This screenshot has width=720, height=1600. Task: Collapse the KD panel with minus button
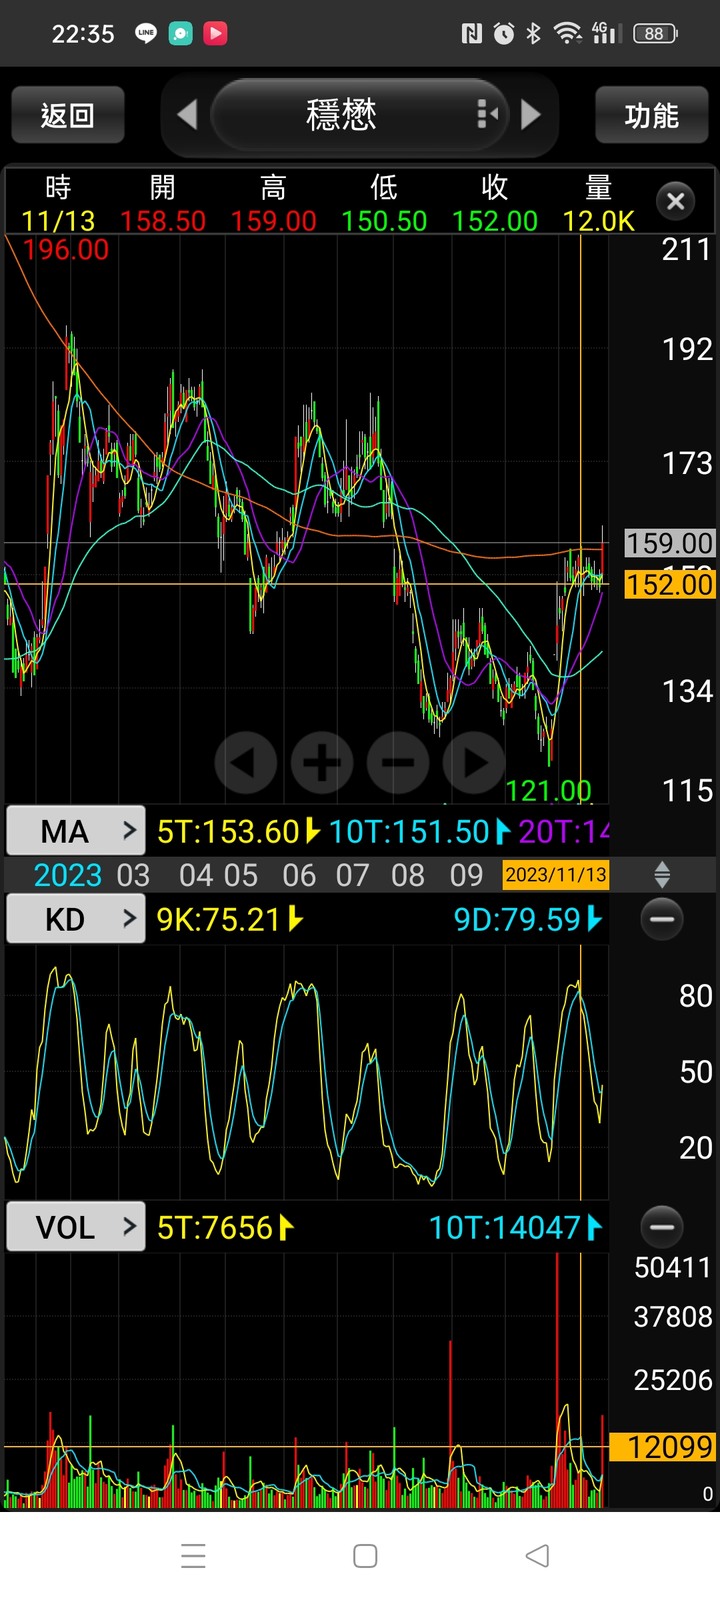point(662,919)
